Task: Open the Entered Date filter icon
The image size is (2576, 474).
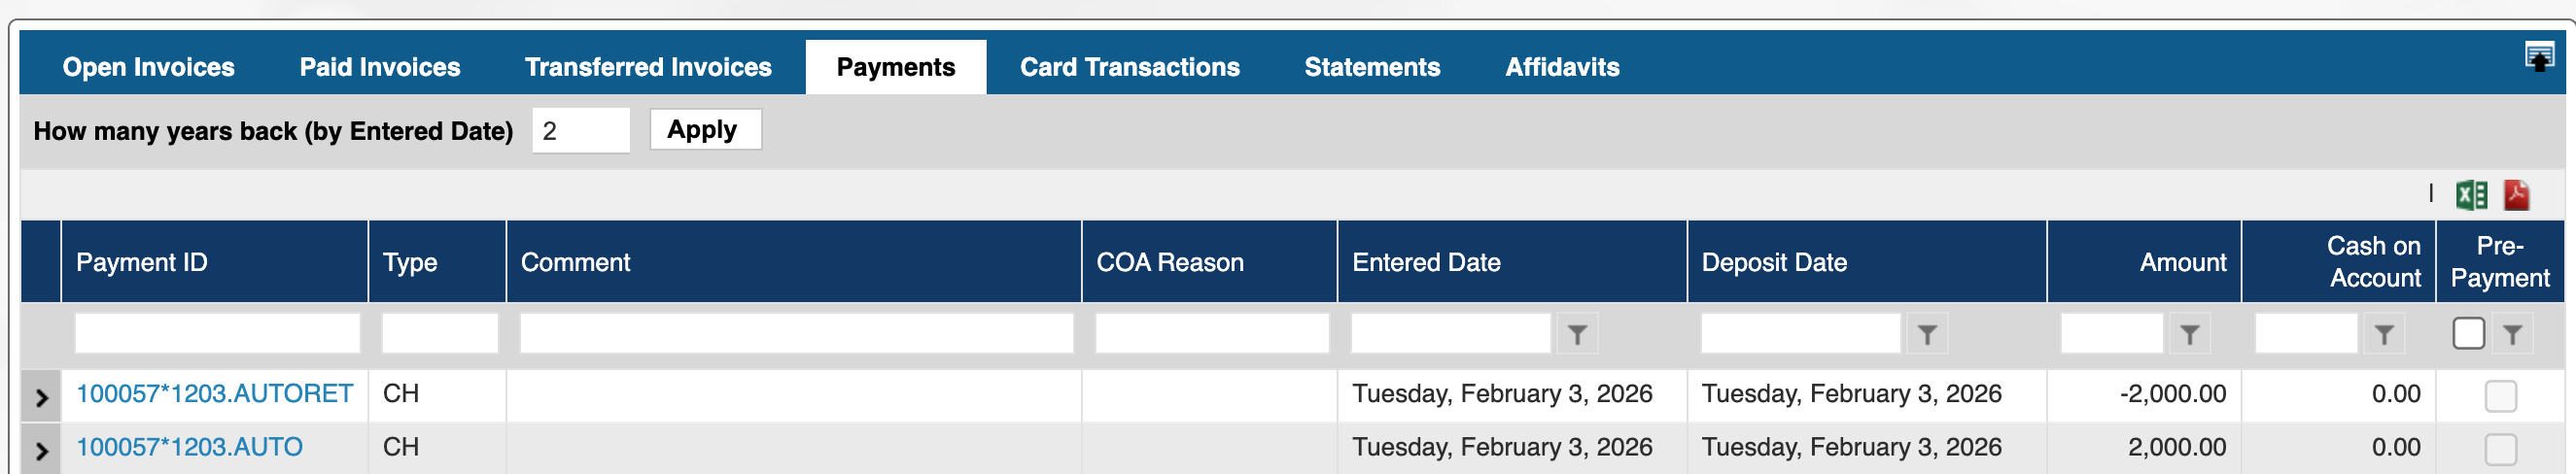Action: pos(1577,335)
